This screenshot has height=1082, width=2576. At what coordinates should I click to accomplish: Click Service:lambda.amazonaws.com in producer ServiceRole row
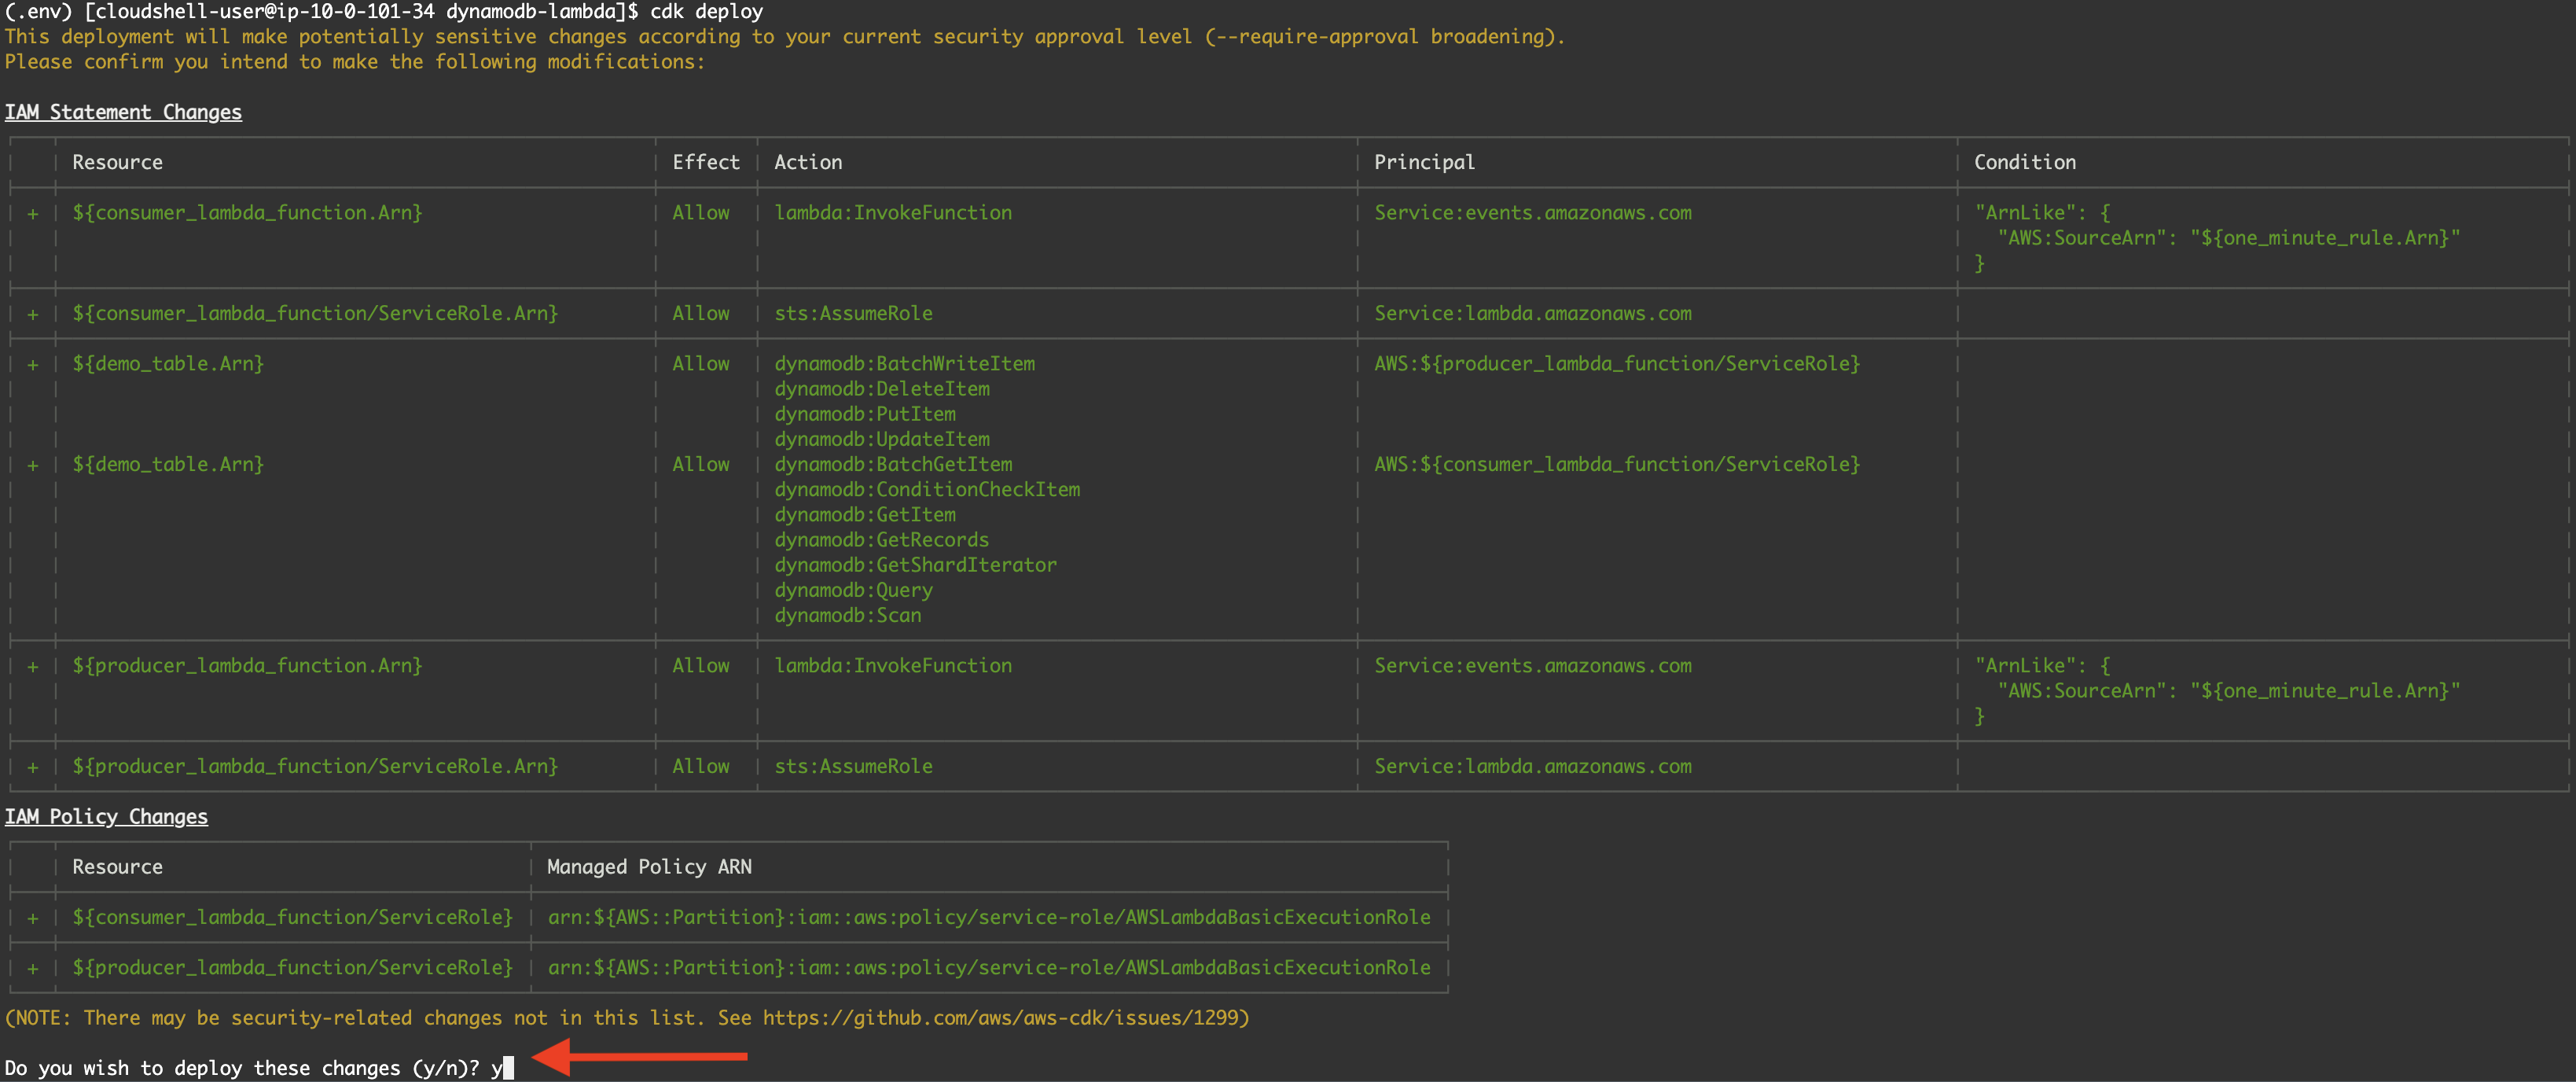1533,767
